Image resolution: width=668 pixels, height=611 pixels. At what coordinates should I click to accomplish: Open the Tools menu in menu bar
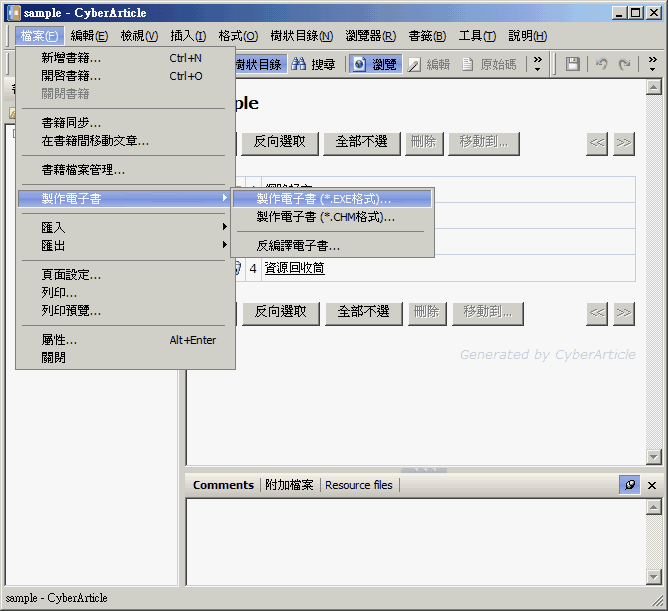[x=477, y=36]
